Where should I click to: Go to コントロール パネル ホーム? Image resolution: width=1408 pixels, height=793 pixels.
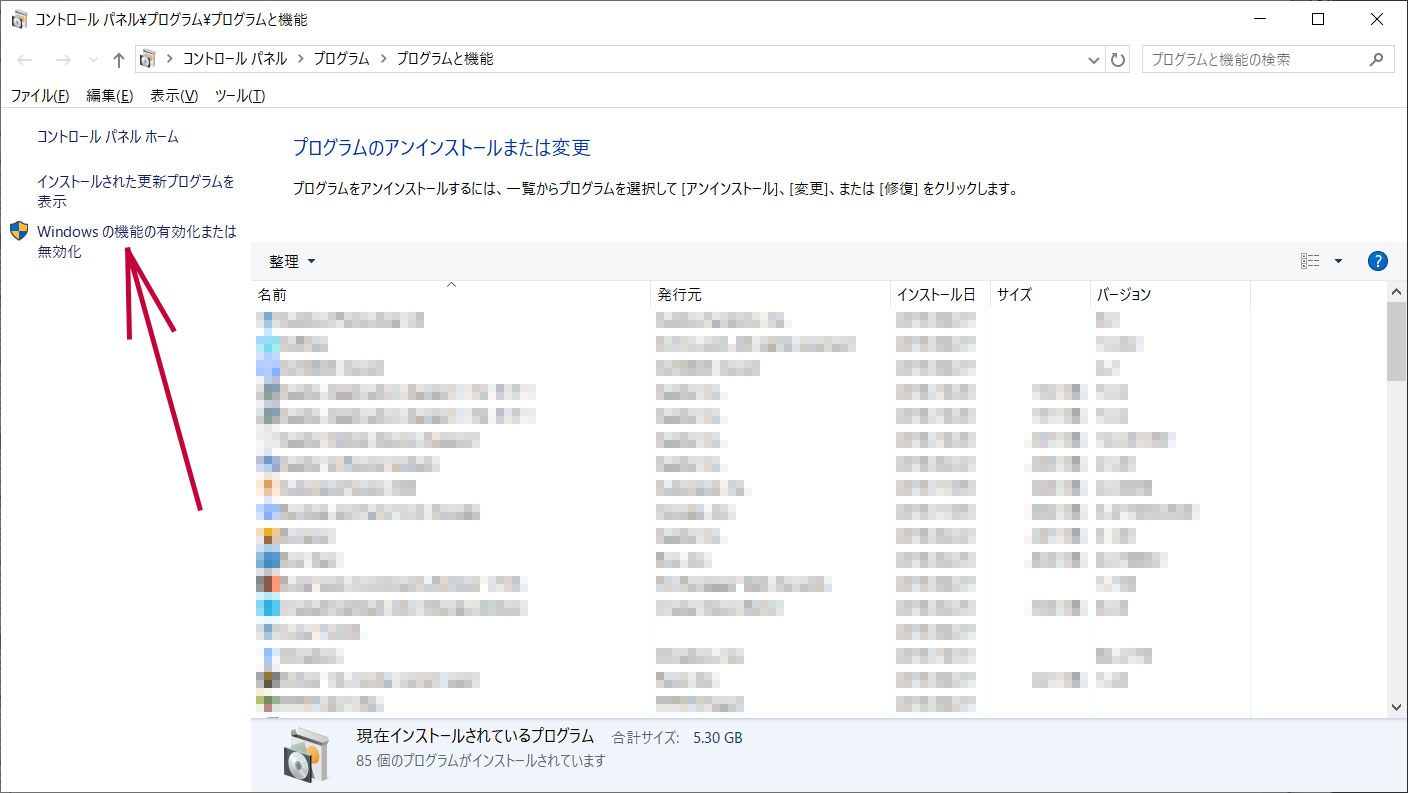click(x=108, y=136)
